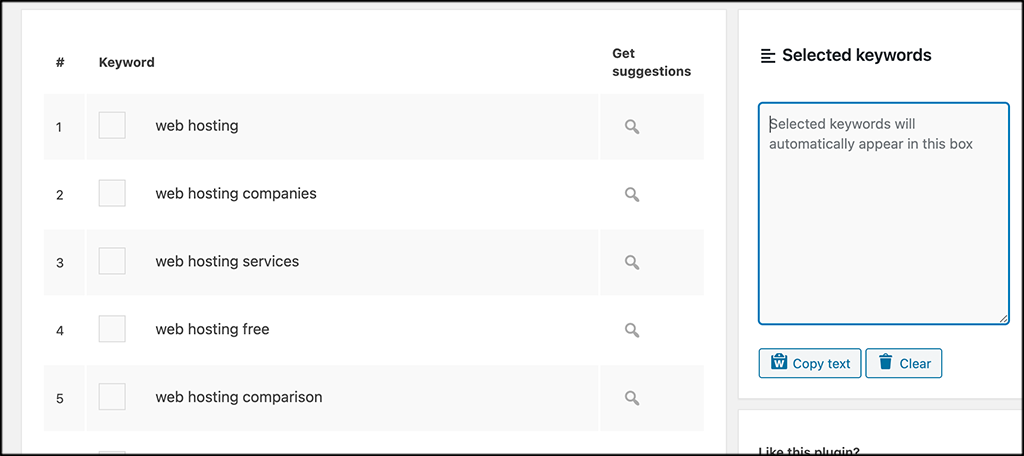Click the 'web hosting comparison' keyword text
This screenshot has height=456, width=1024.
[238, 397]
